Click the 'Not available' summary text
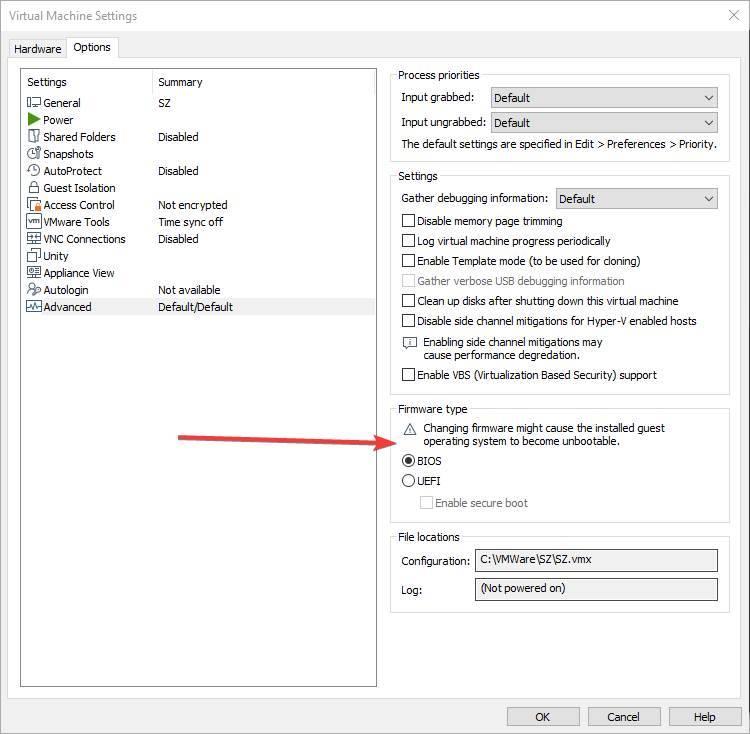Screen dimensions: 750x734 189,290
